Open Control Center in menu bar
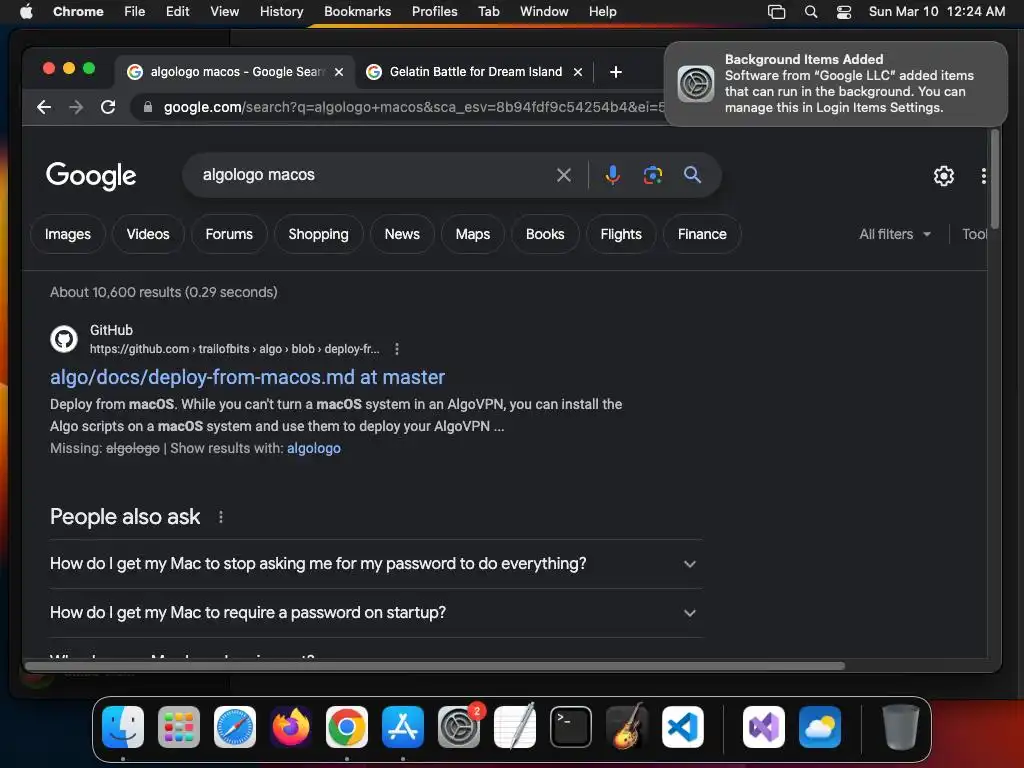Image resolution: width=1024 pixels, height=768 pixels. pos(844,12)
